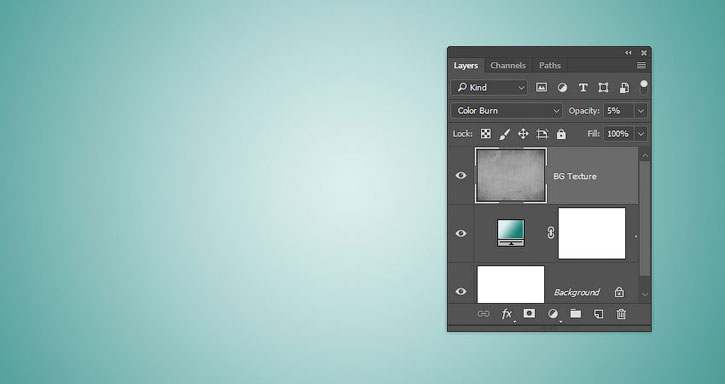Lock position move icon
Screen dimensions: 725x384
click(523, 134)
